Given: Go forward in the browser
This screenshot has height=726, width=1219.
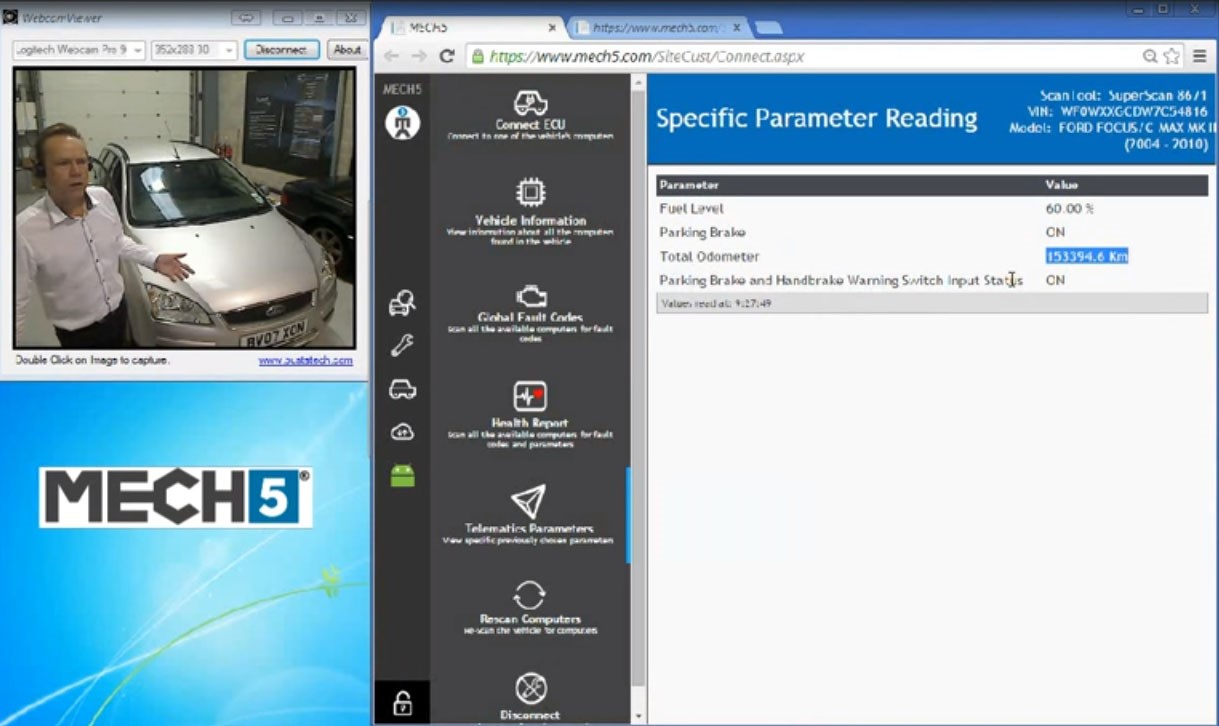Looking at the screenshot, I should coord(418,57).
